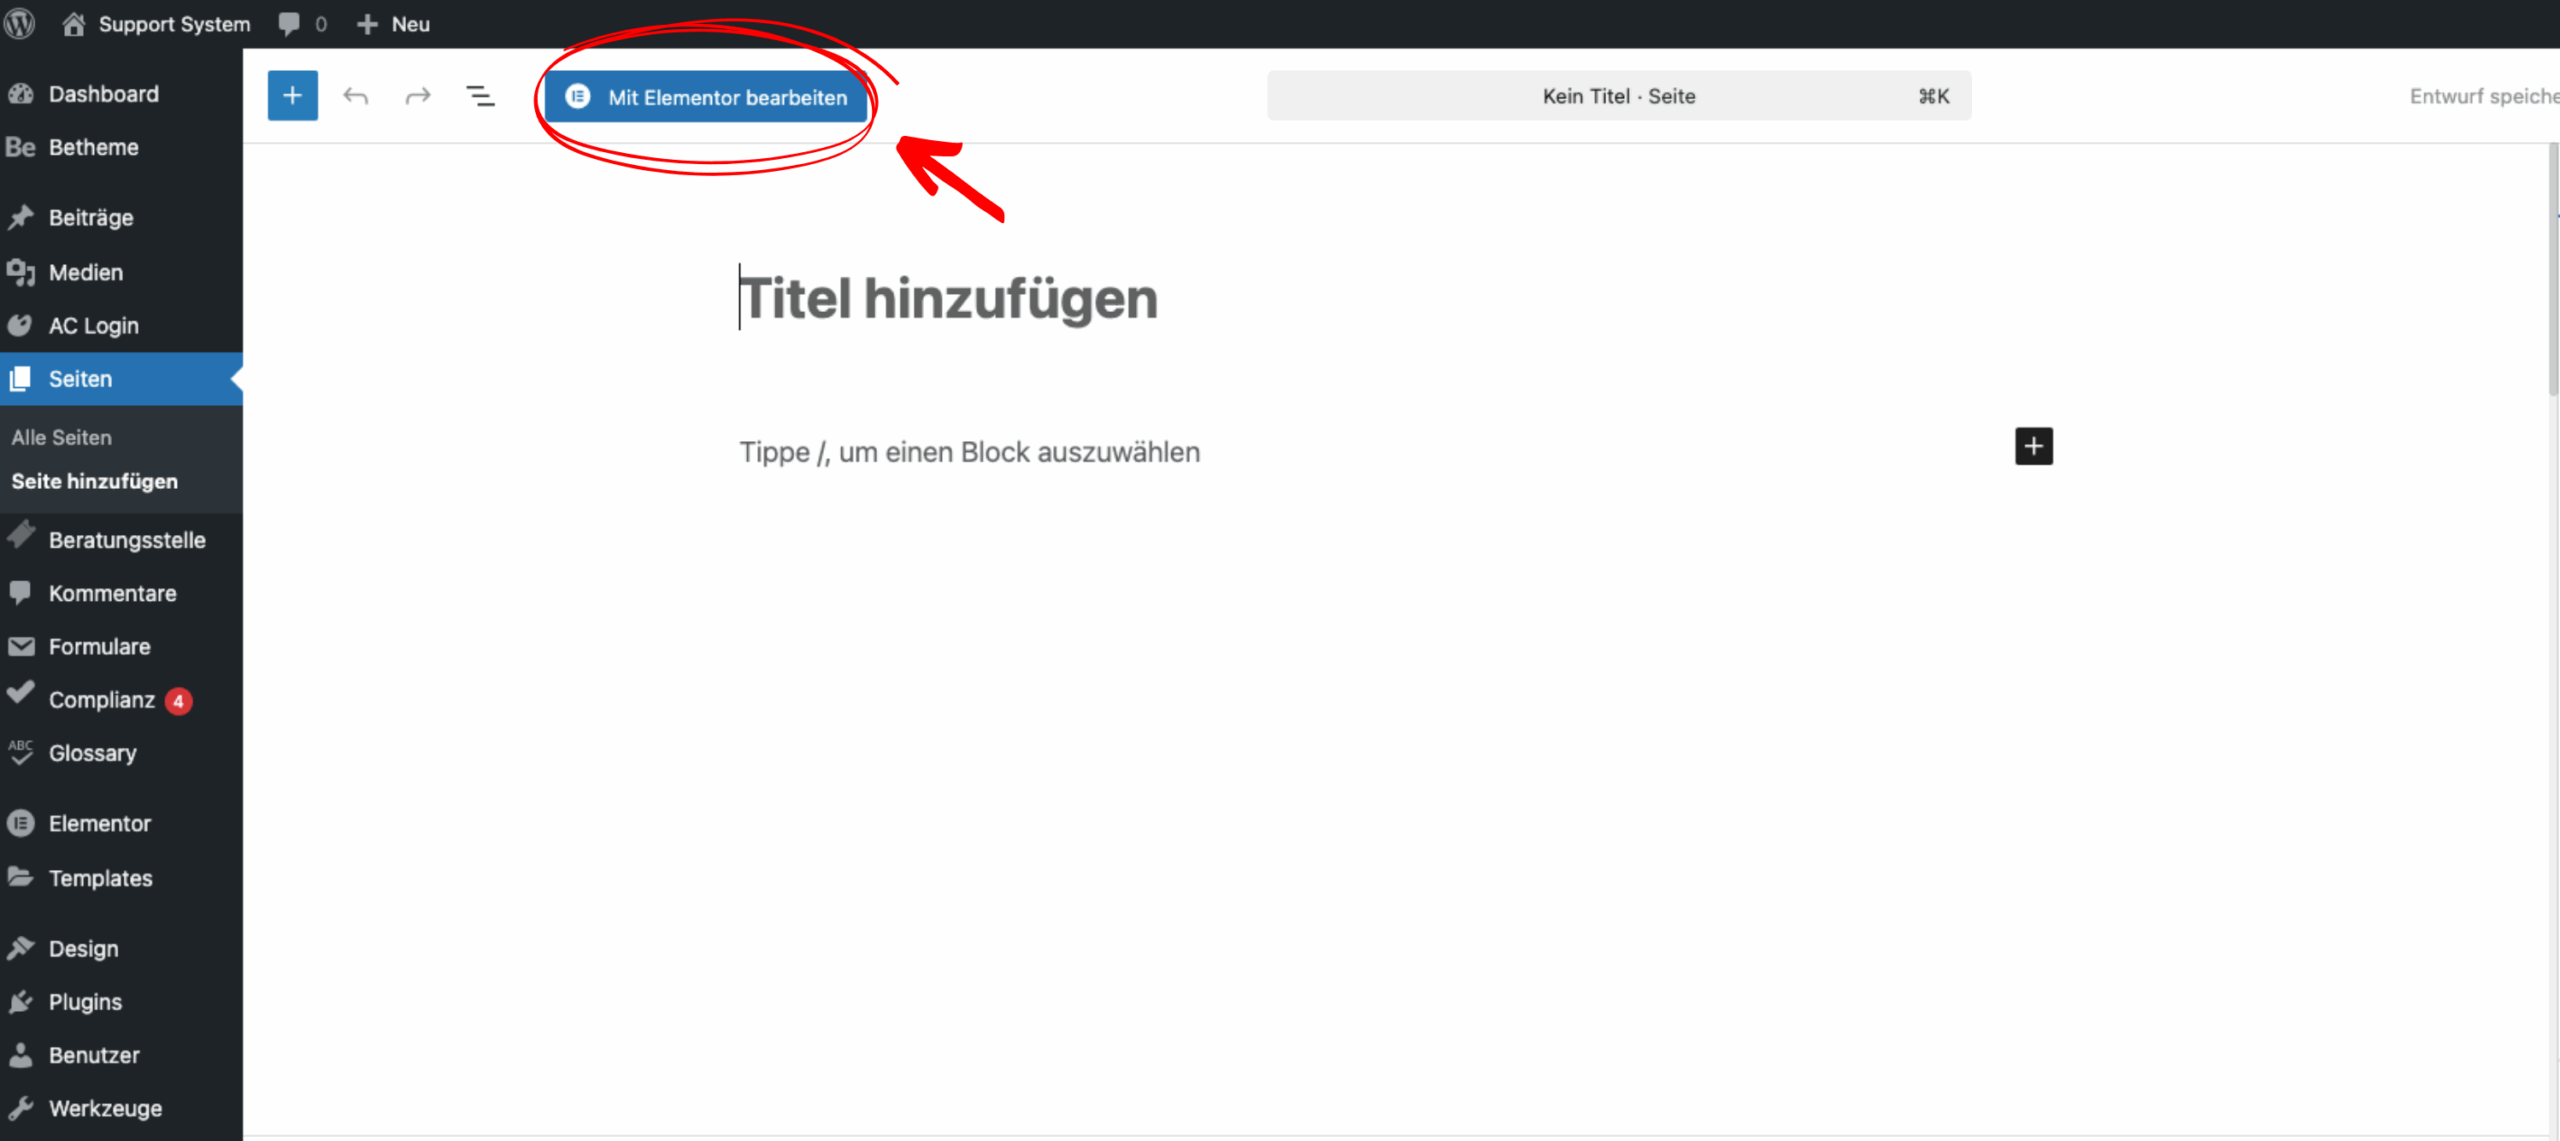
Task: Select Seiten in the sidebar menu
Action: 80,378
